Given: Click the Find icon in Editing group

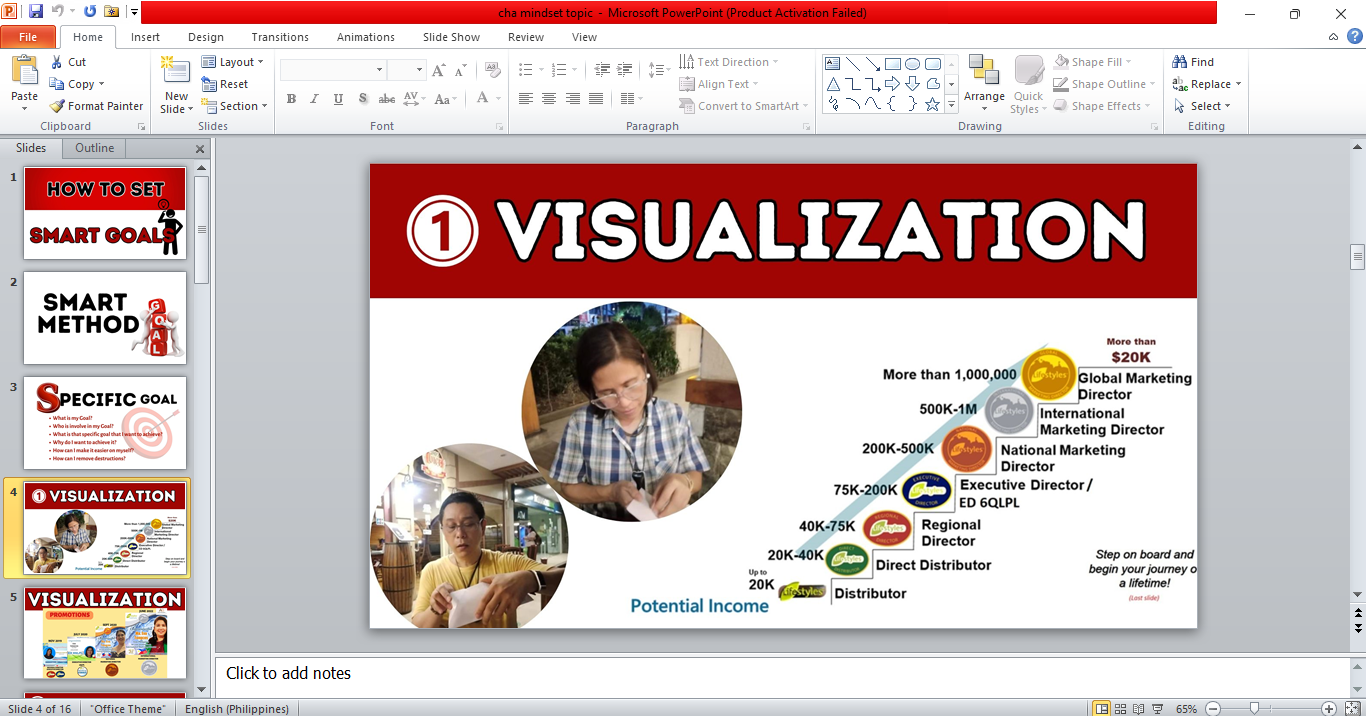Looking at the screenshot, I should tap(1193, 62).
